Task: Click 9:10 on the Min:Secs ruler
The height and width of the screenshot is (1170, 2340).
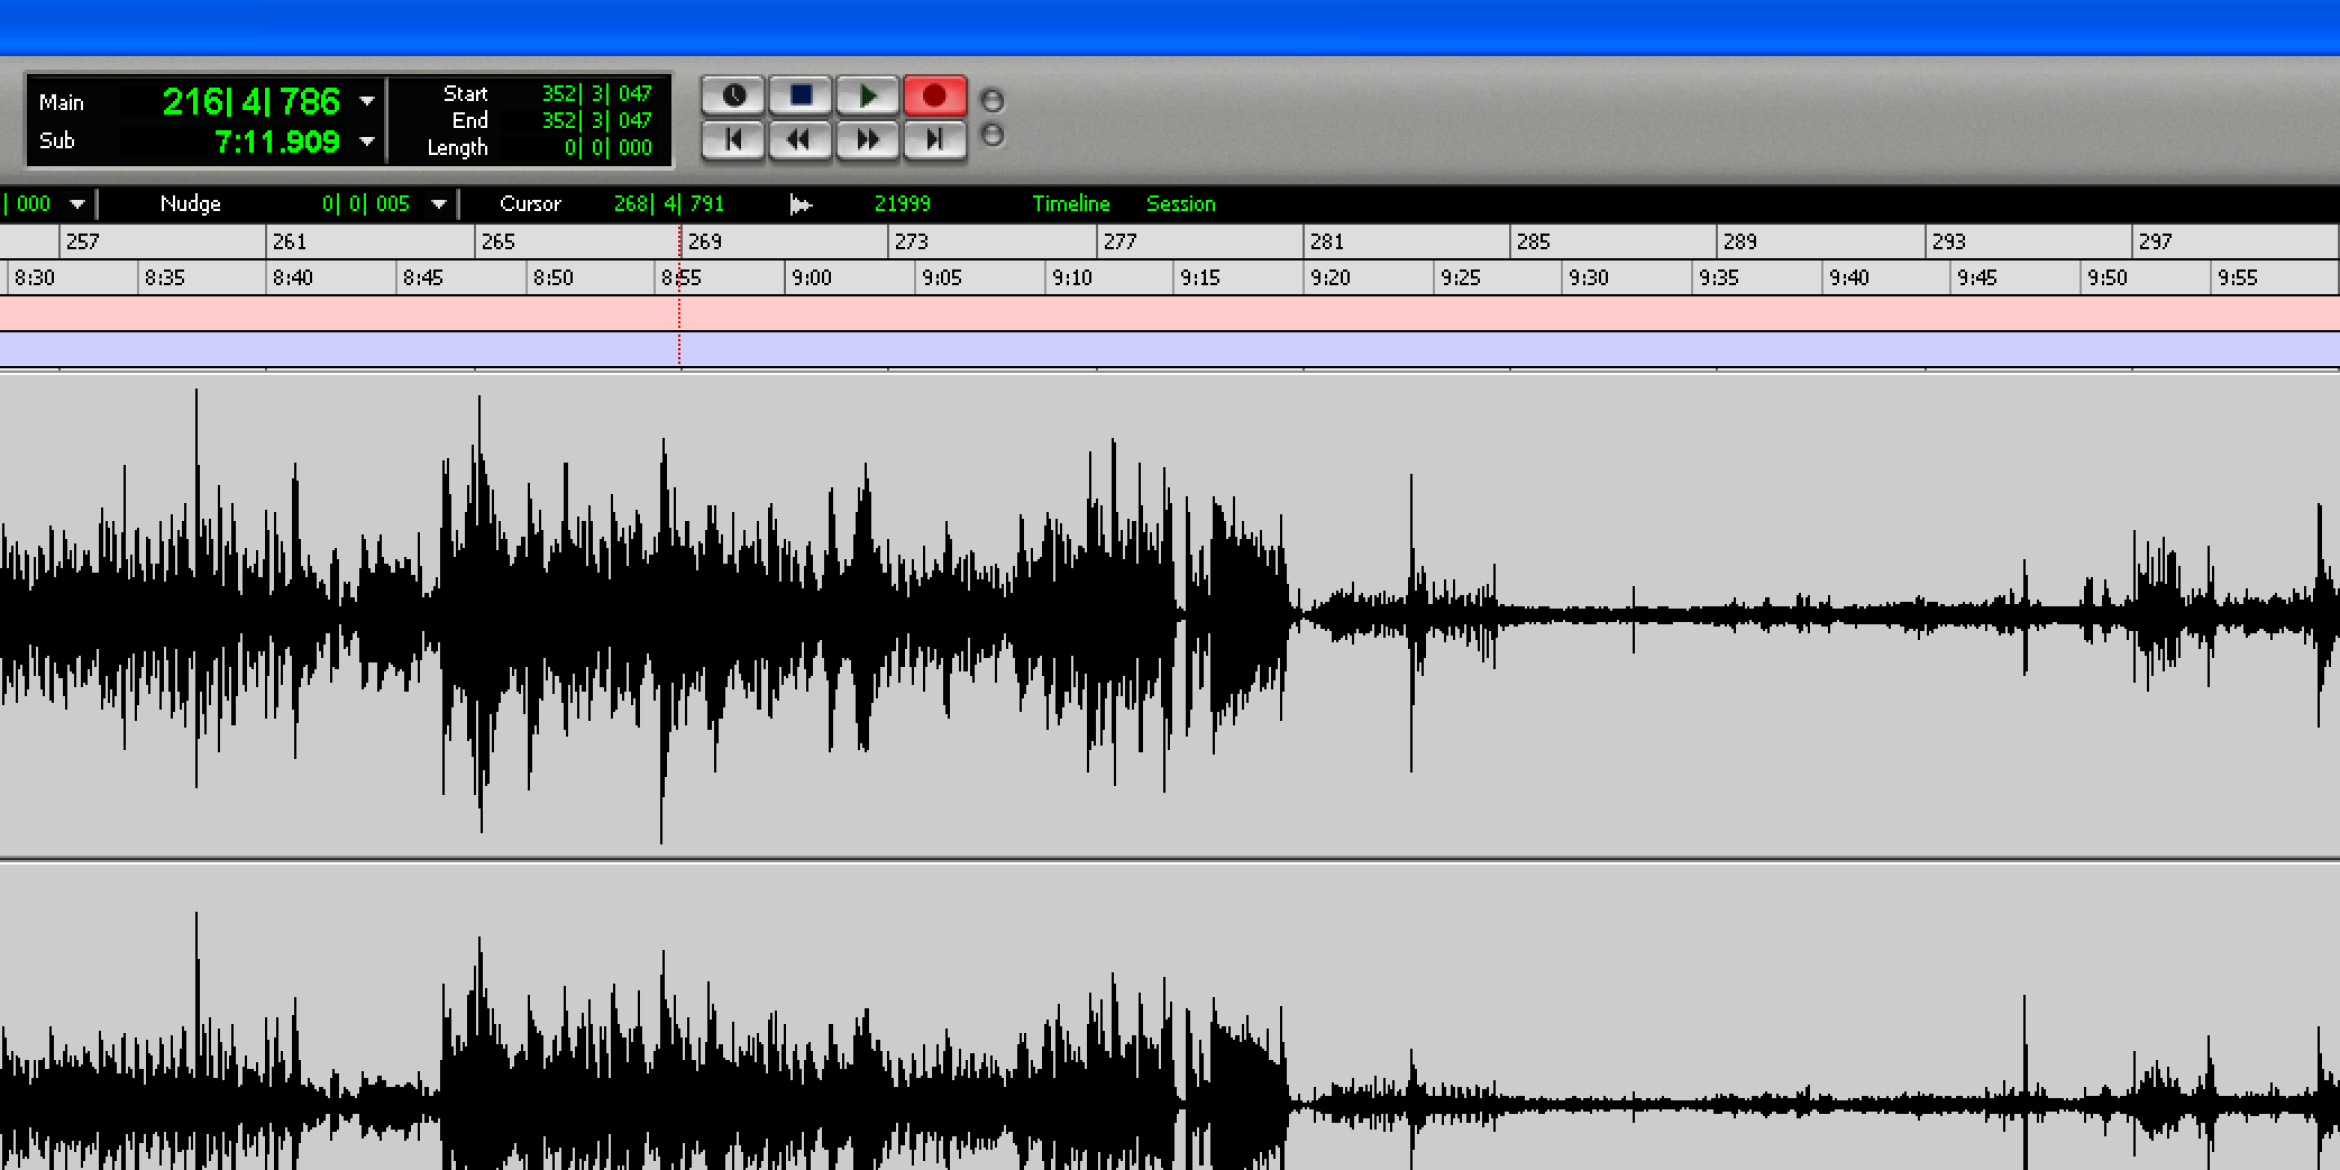Action: click(1072, 278)
